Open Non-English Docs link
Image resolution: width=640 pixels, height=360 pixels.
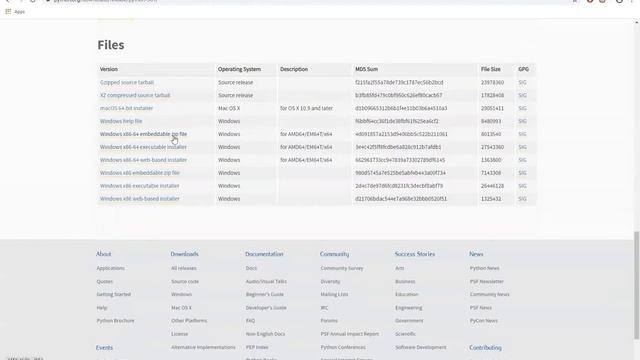pos(265,334)
